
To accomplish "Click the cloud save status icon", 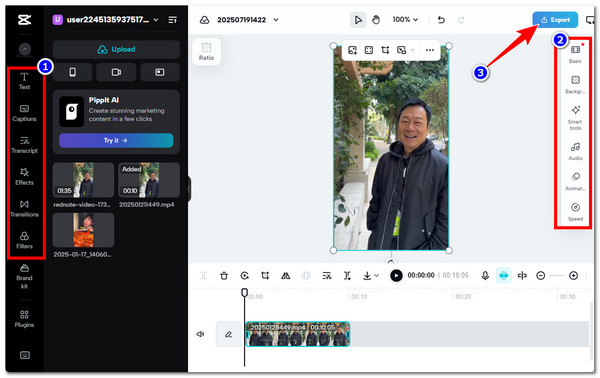I will point(205,20).
